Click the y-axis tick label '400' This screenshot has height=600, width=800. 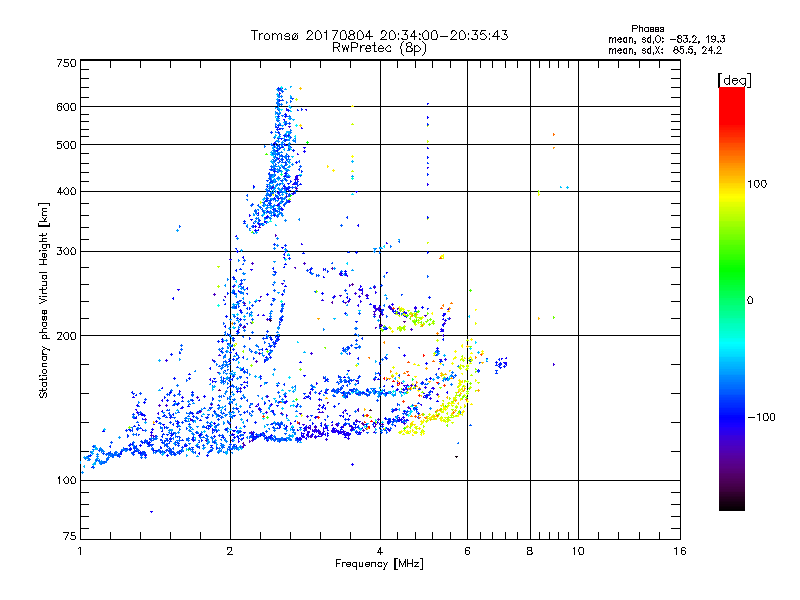click(x=66, y=192)
